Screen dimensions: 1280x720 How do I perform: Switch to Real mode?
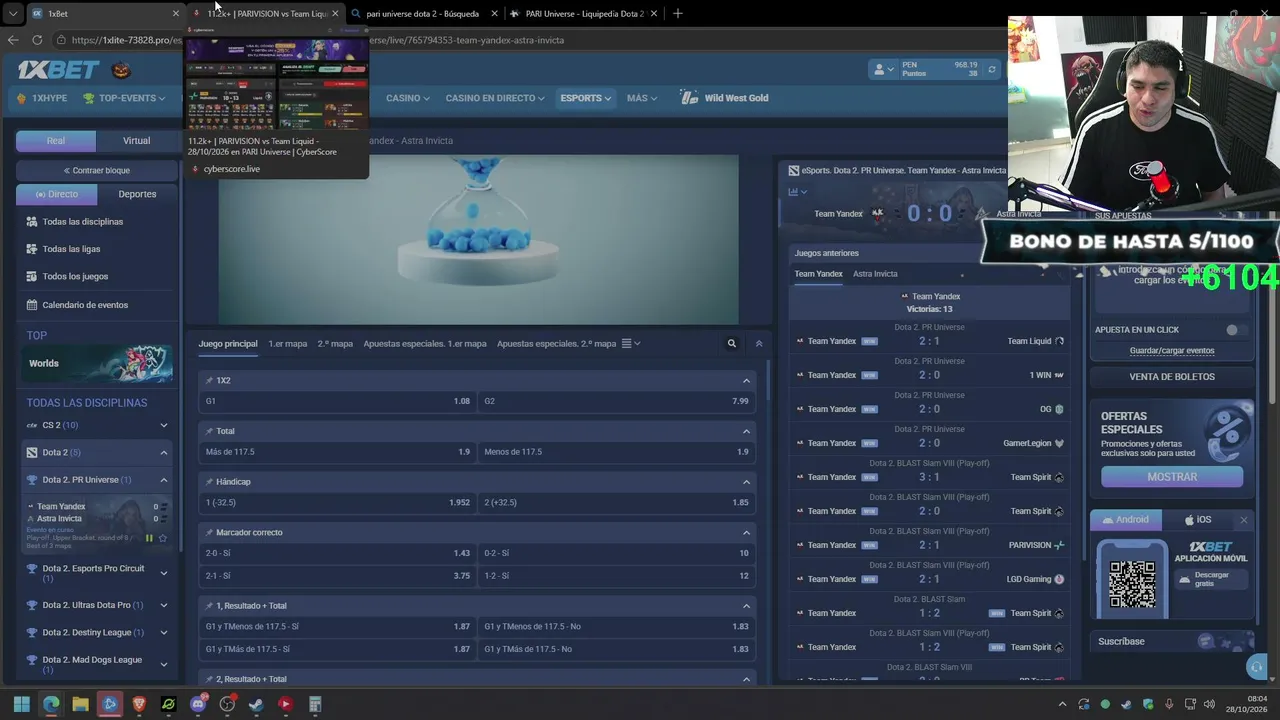pos(56,141)
